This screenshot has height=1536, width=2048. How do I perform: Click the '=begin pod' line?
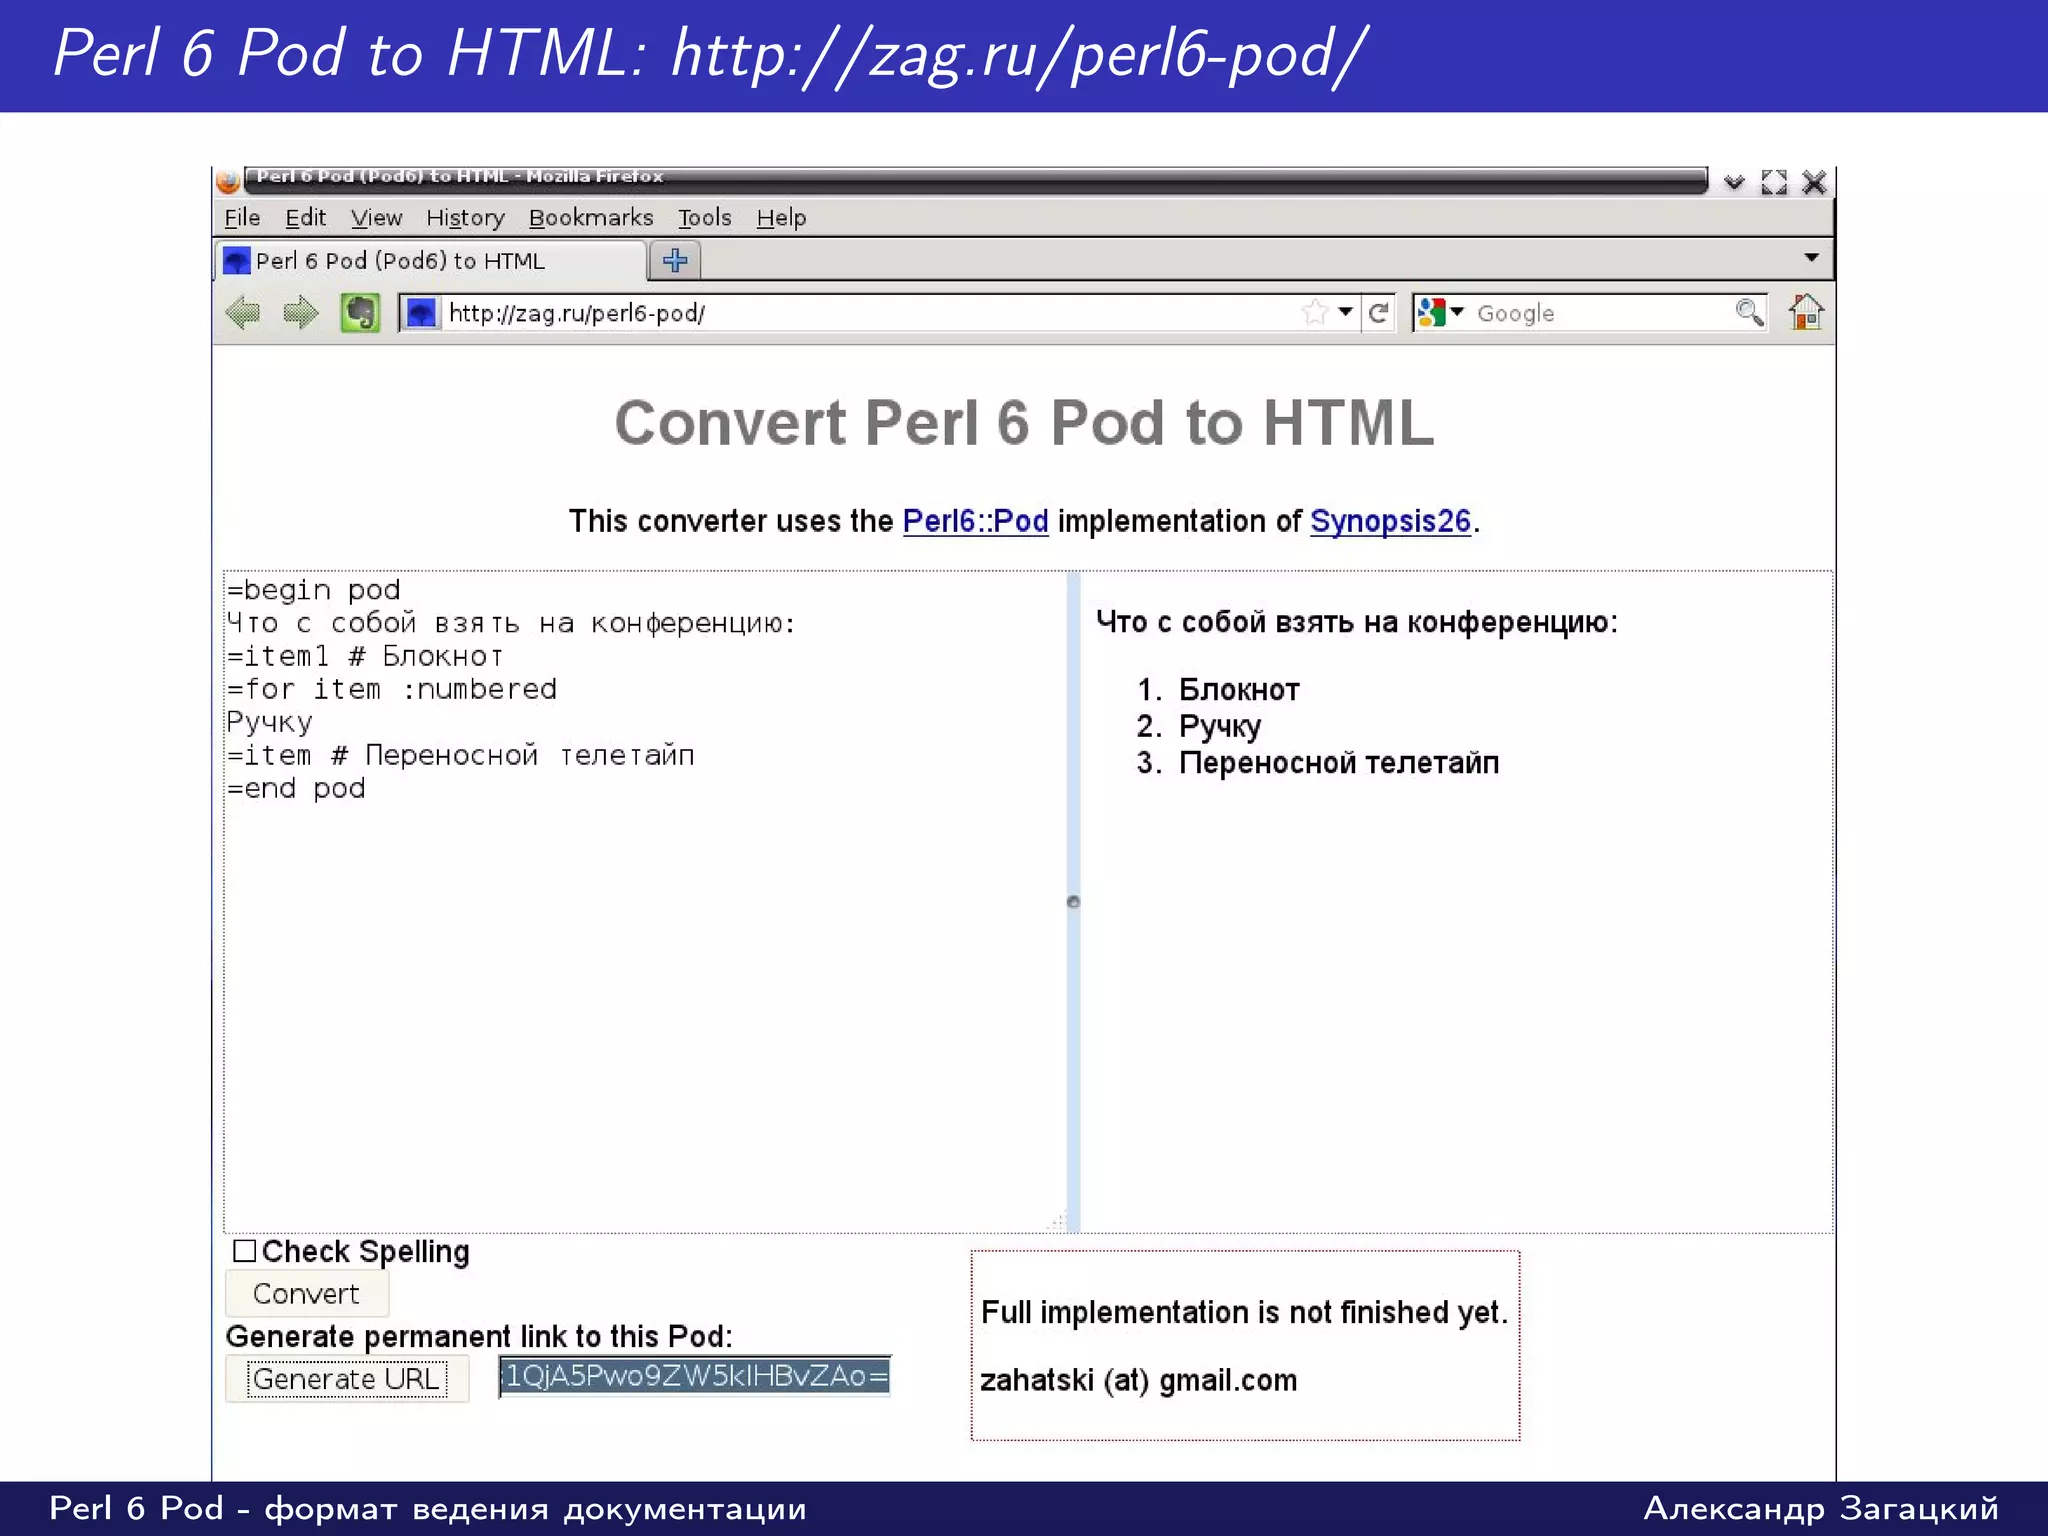[x=314, y=590]
